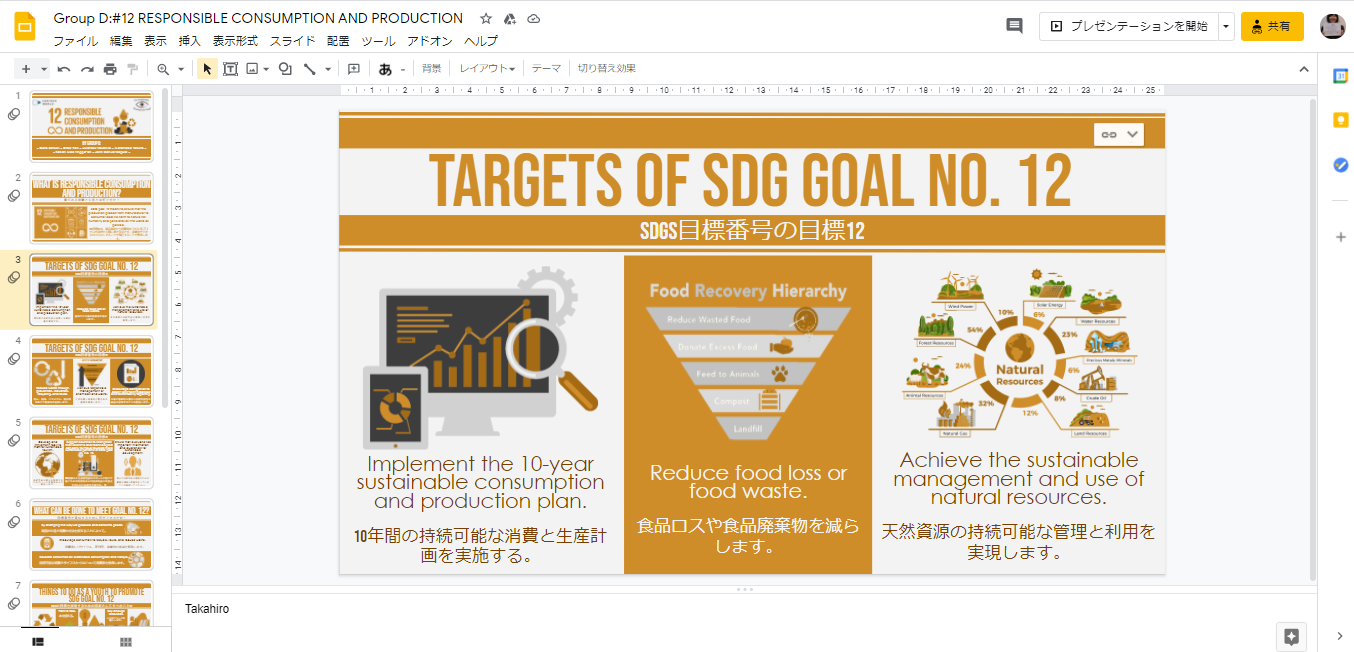Open the insert image dropdown arrow
This screenshot has height=652, width=1354.
point(266,69)
